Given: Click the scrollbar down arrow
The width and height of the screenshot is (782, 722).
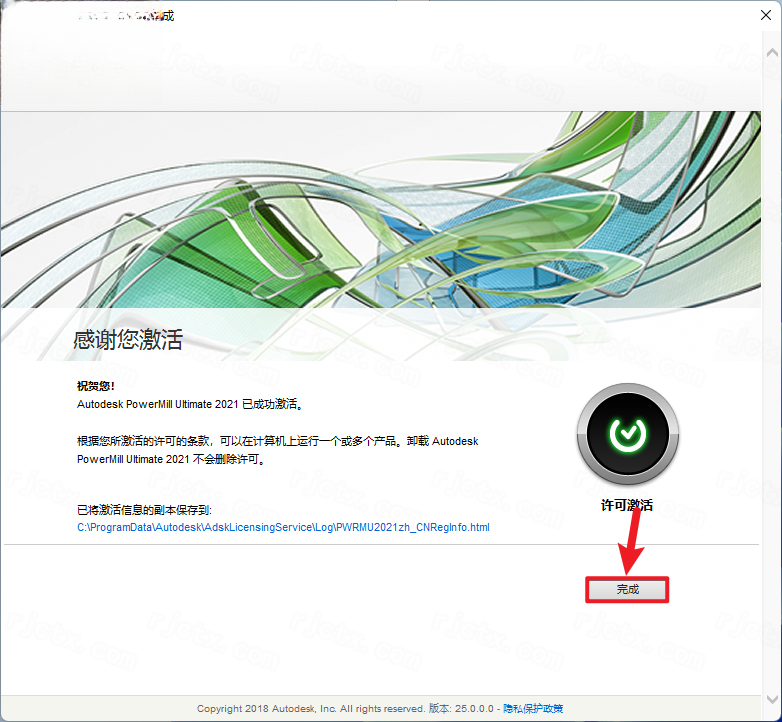Looking at the screenshot, I should 772,699.
